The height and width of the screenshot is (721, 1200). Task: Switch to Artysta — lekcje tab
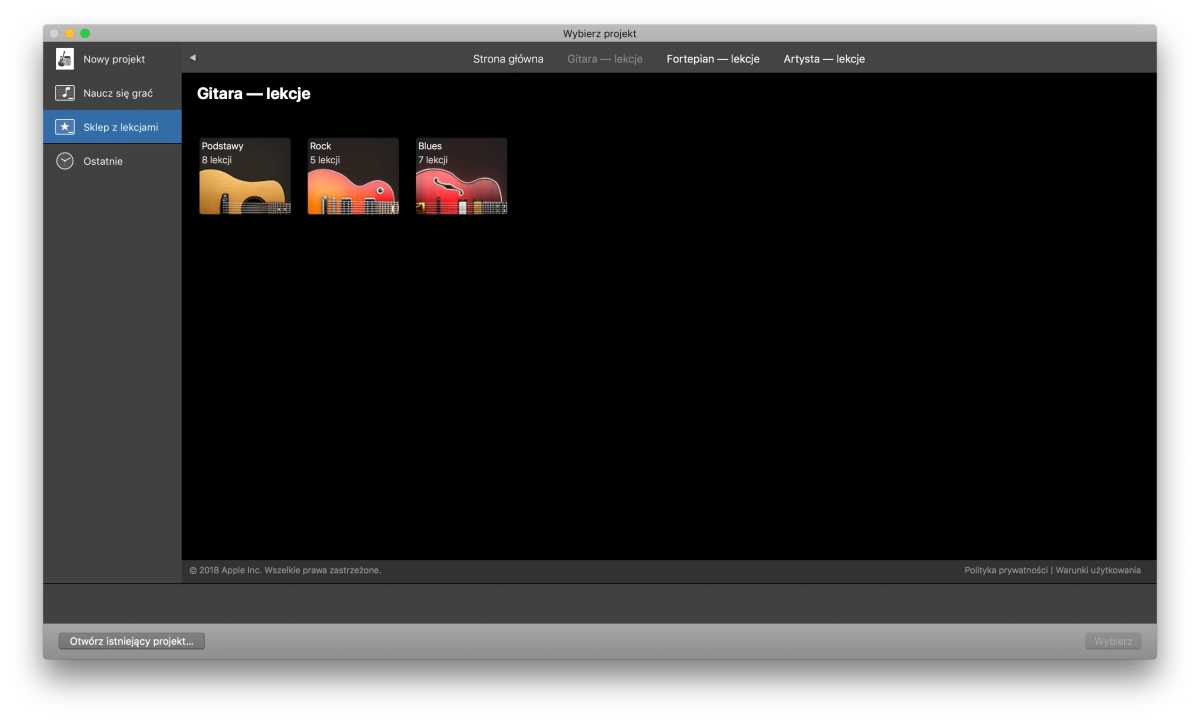824,59
